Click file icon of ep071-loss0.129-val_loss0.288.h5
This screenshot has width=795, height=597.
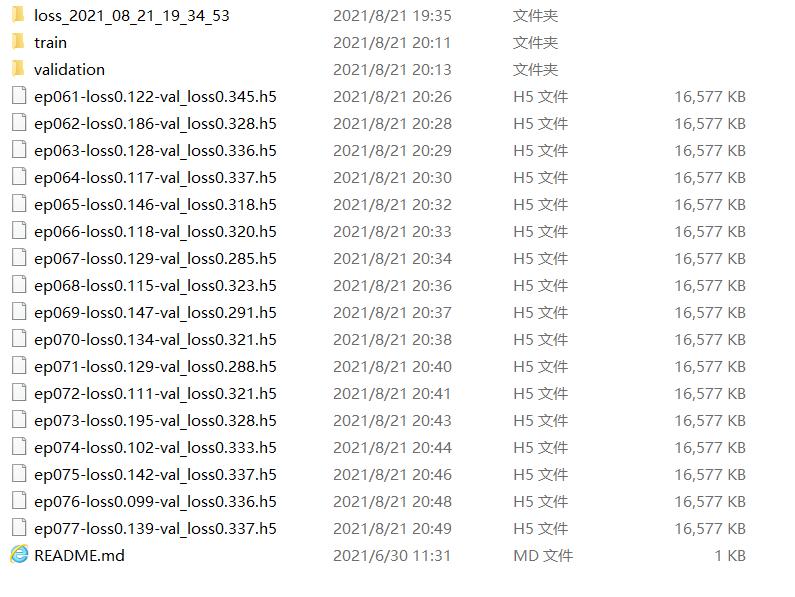(x=19, y=366)
